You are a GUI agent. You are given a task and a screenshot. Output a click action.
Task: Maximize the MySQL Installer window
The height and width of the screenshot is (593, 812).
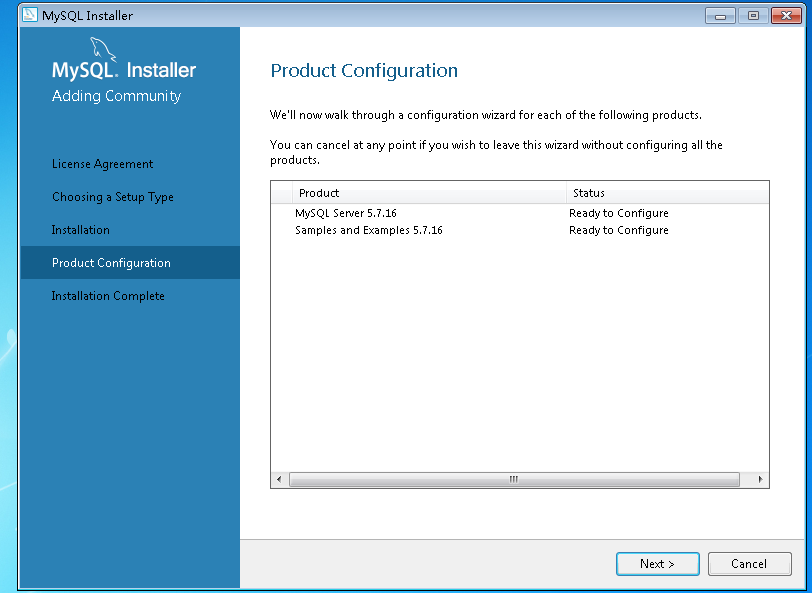coord(753,16)
